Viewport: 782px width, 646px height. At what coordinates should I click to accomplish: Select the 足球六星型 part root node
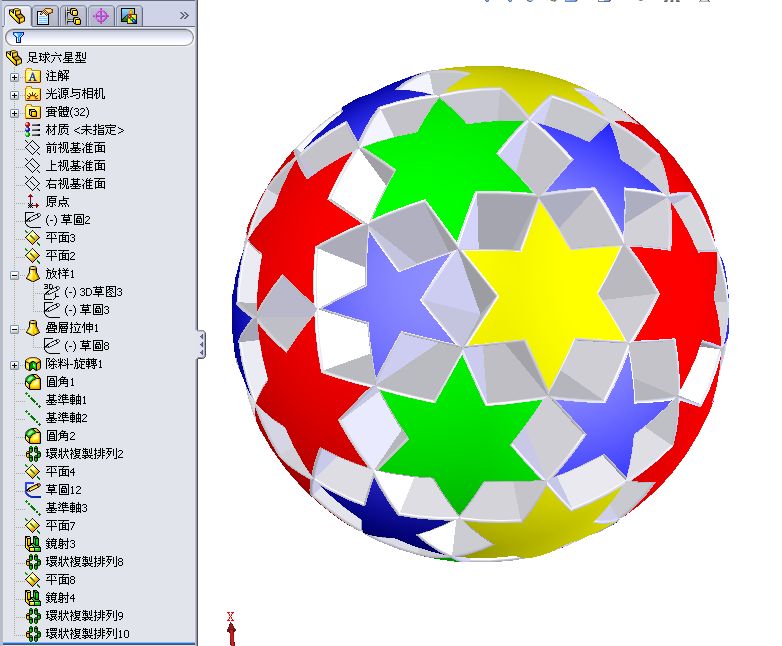[56, 58]
